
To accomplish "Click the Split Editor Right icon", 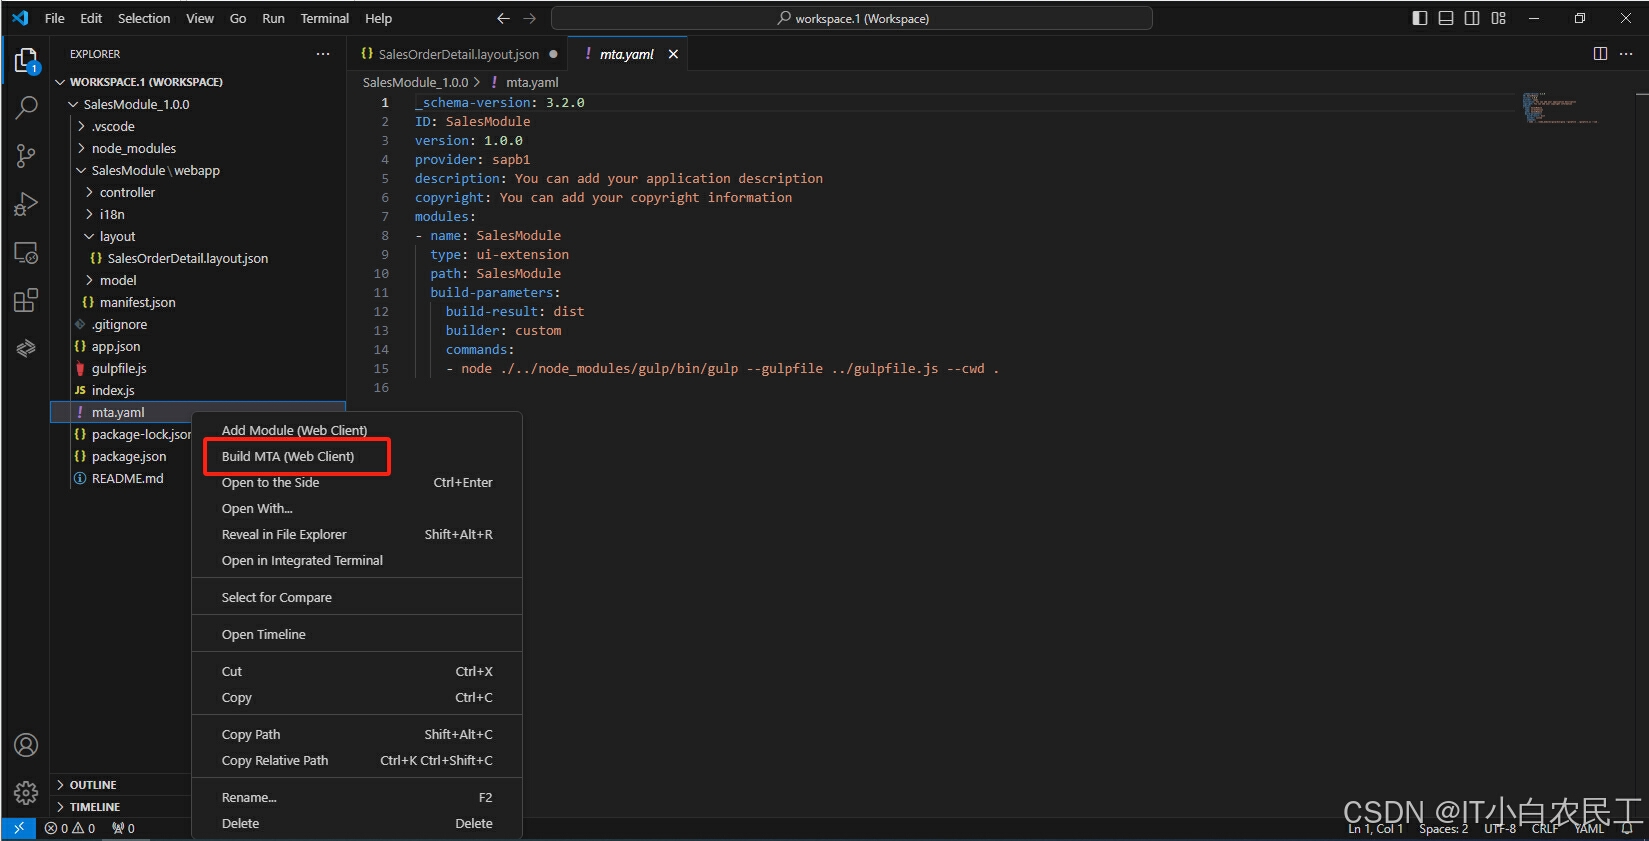I will 1600,54.
